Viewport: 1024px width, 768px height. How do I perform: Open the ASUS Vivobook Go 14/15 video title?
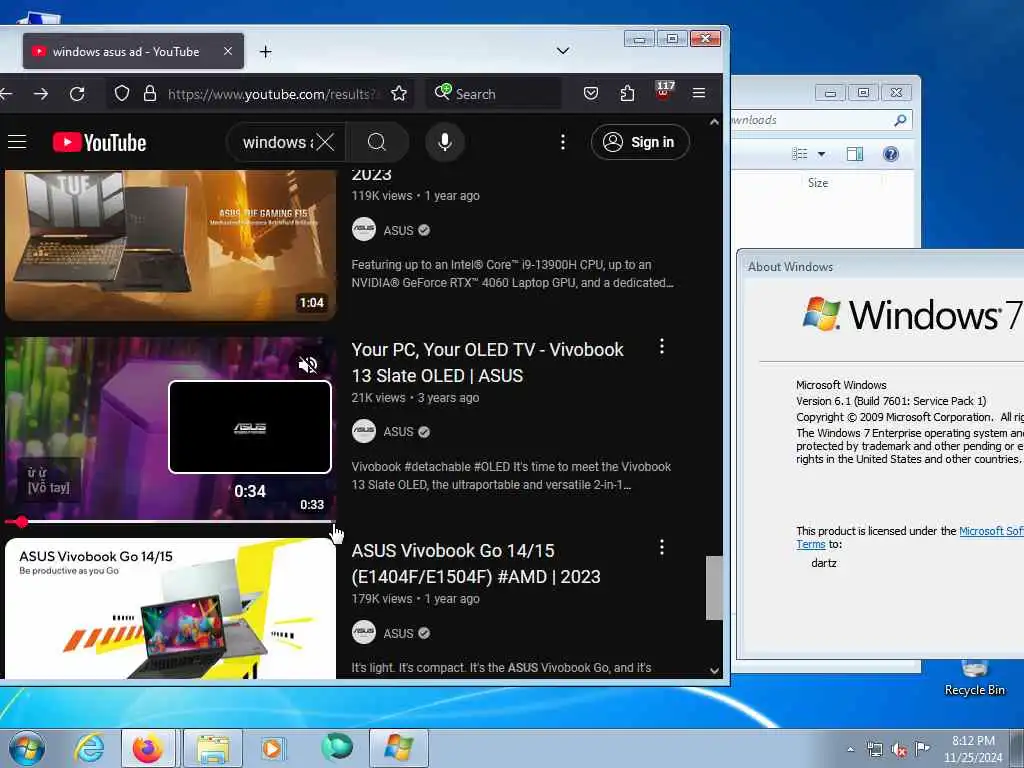click(475, 564)
